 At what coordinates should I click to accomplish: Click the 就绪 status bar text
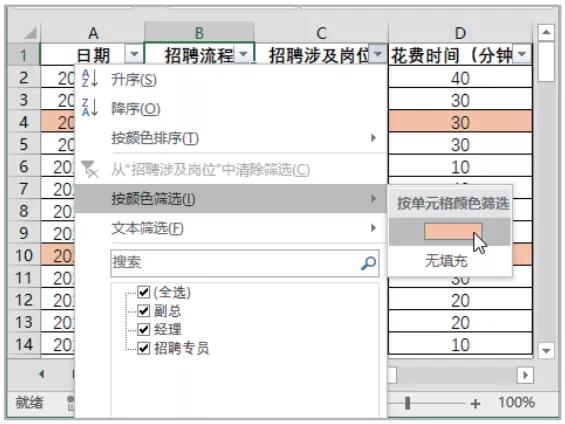point(30,402)
